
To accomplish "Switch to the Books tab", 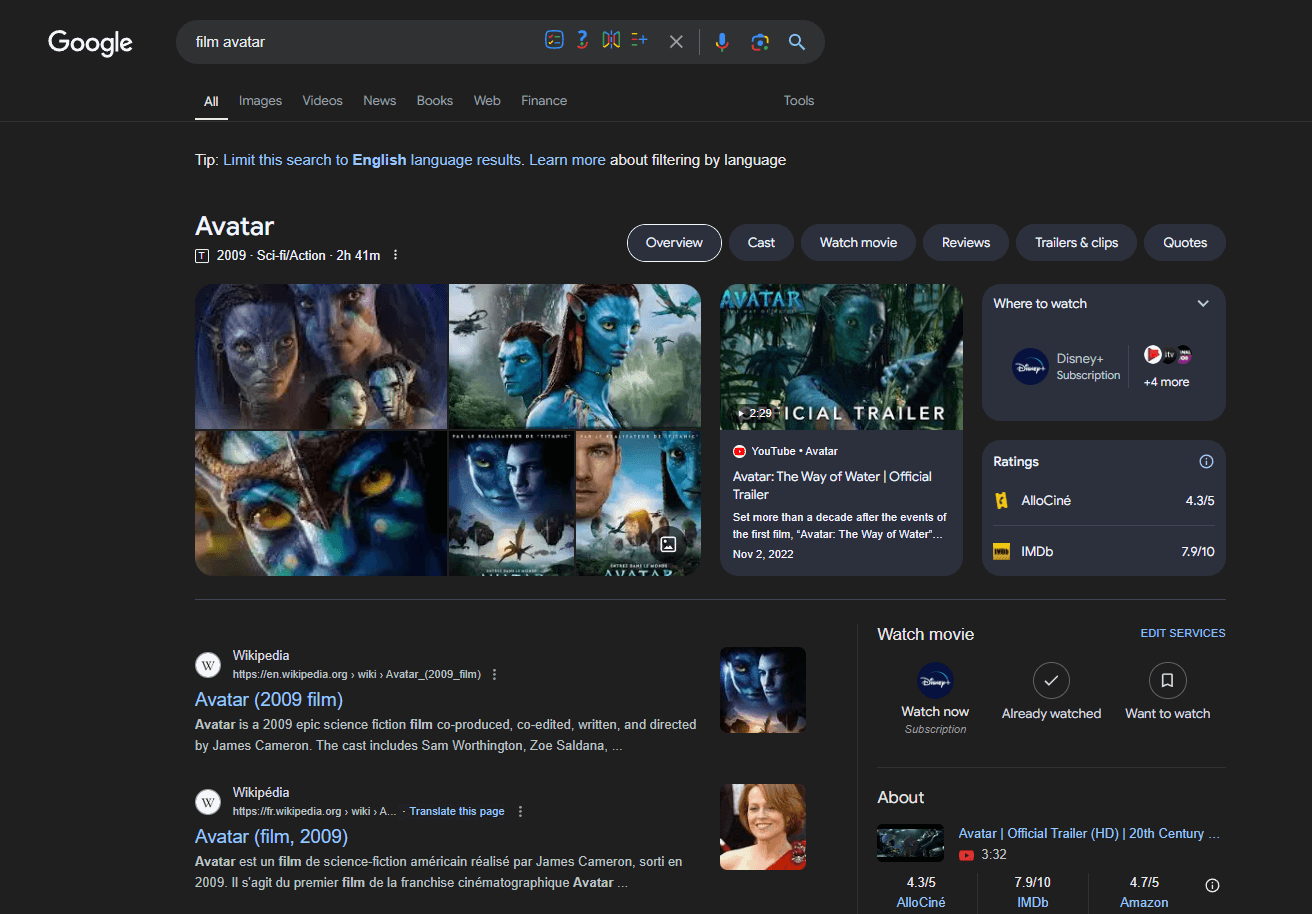I will pos(435,100).
